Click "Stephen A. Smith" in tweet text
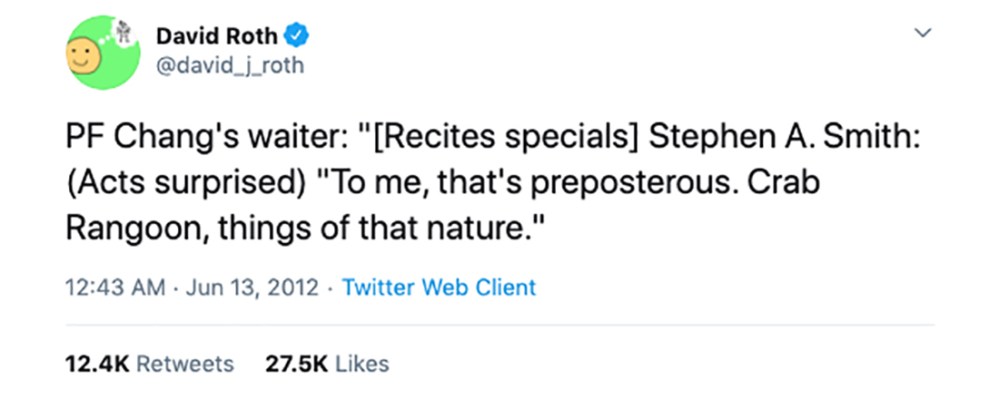The image size is (999, 399). pos(779,140)
